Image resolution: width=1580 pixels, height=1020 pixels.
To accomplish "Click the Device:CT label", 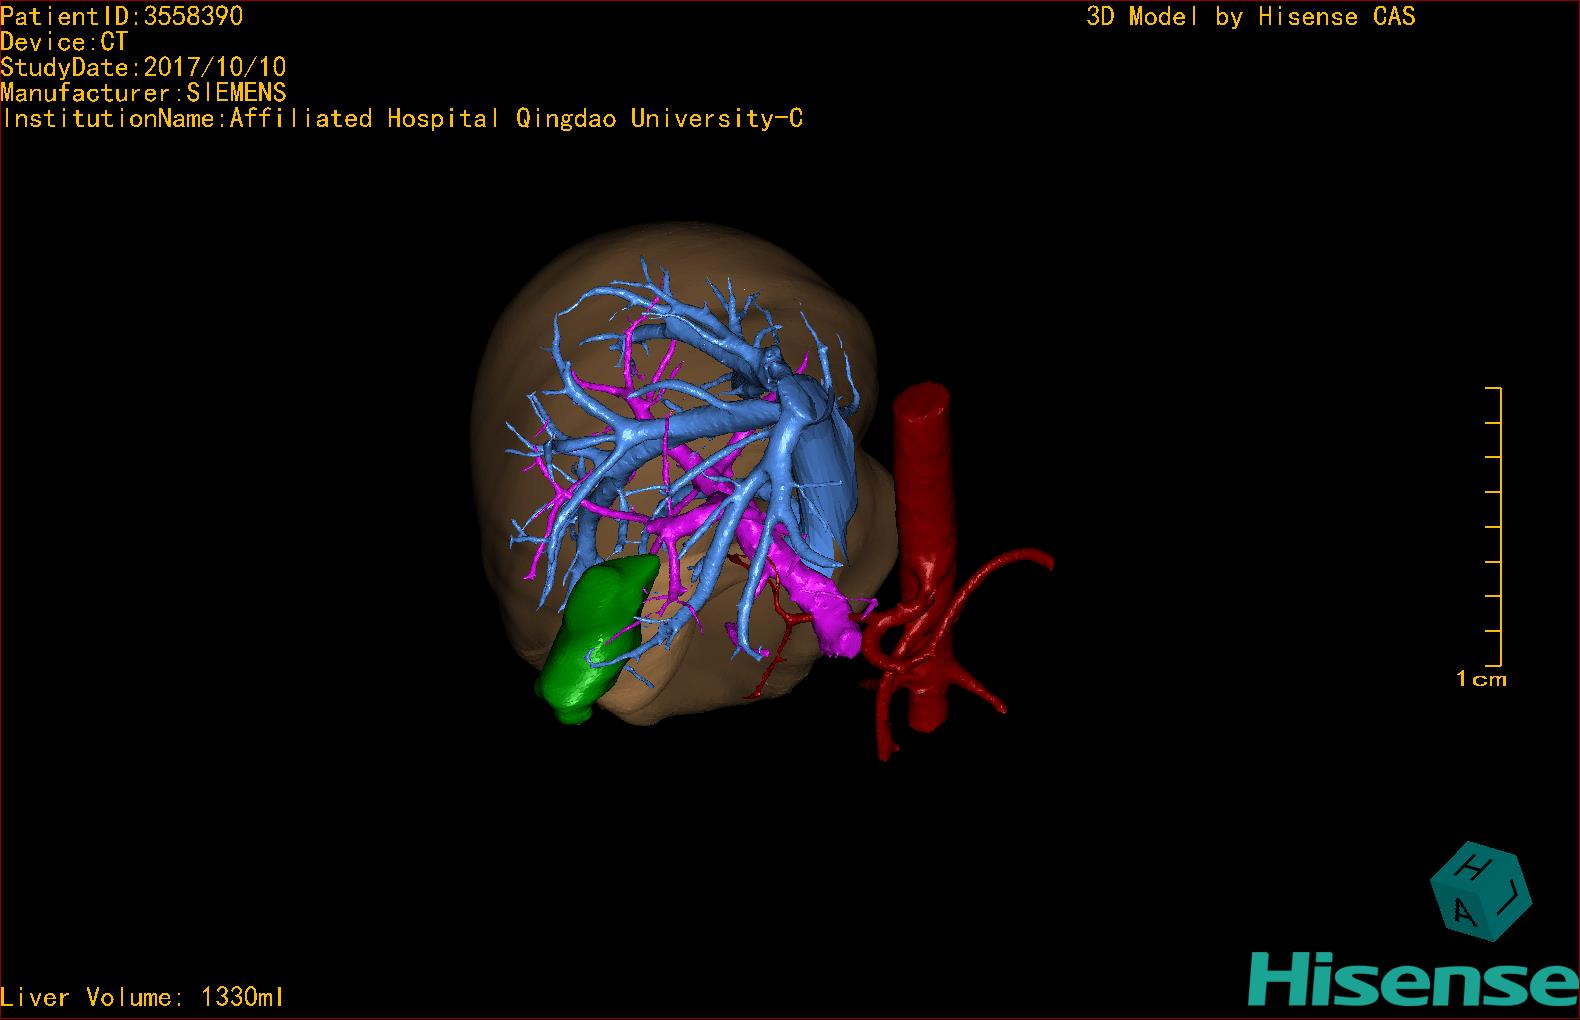I will (64, 42).
